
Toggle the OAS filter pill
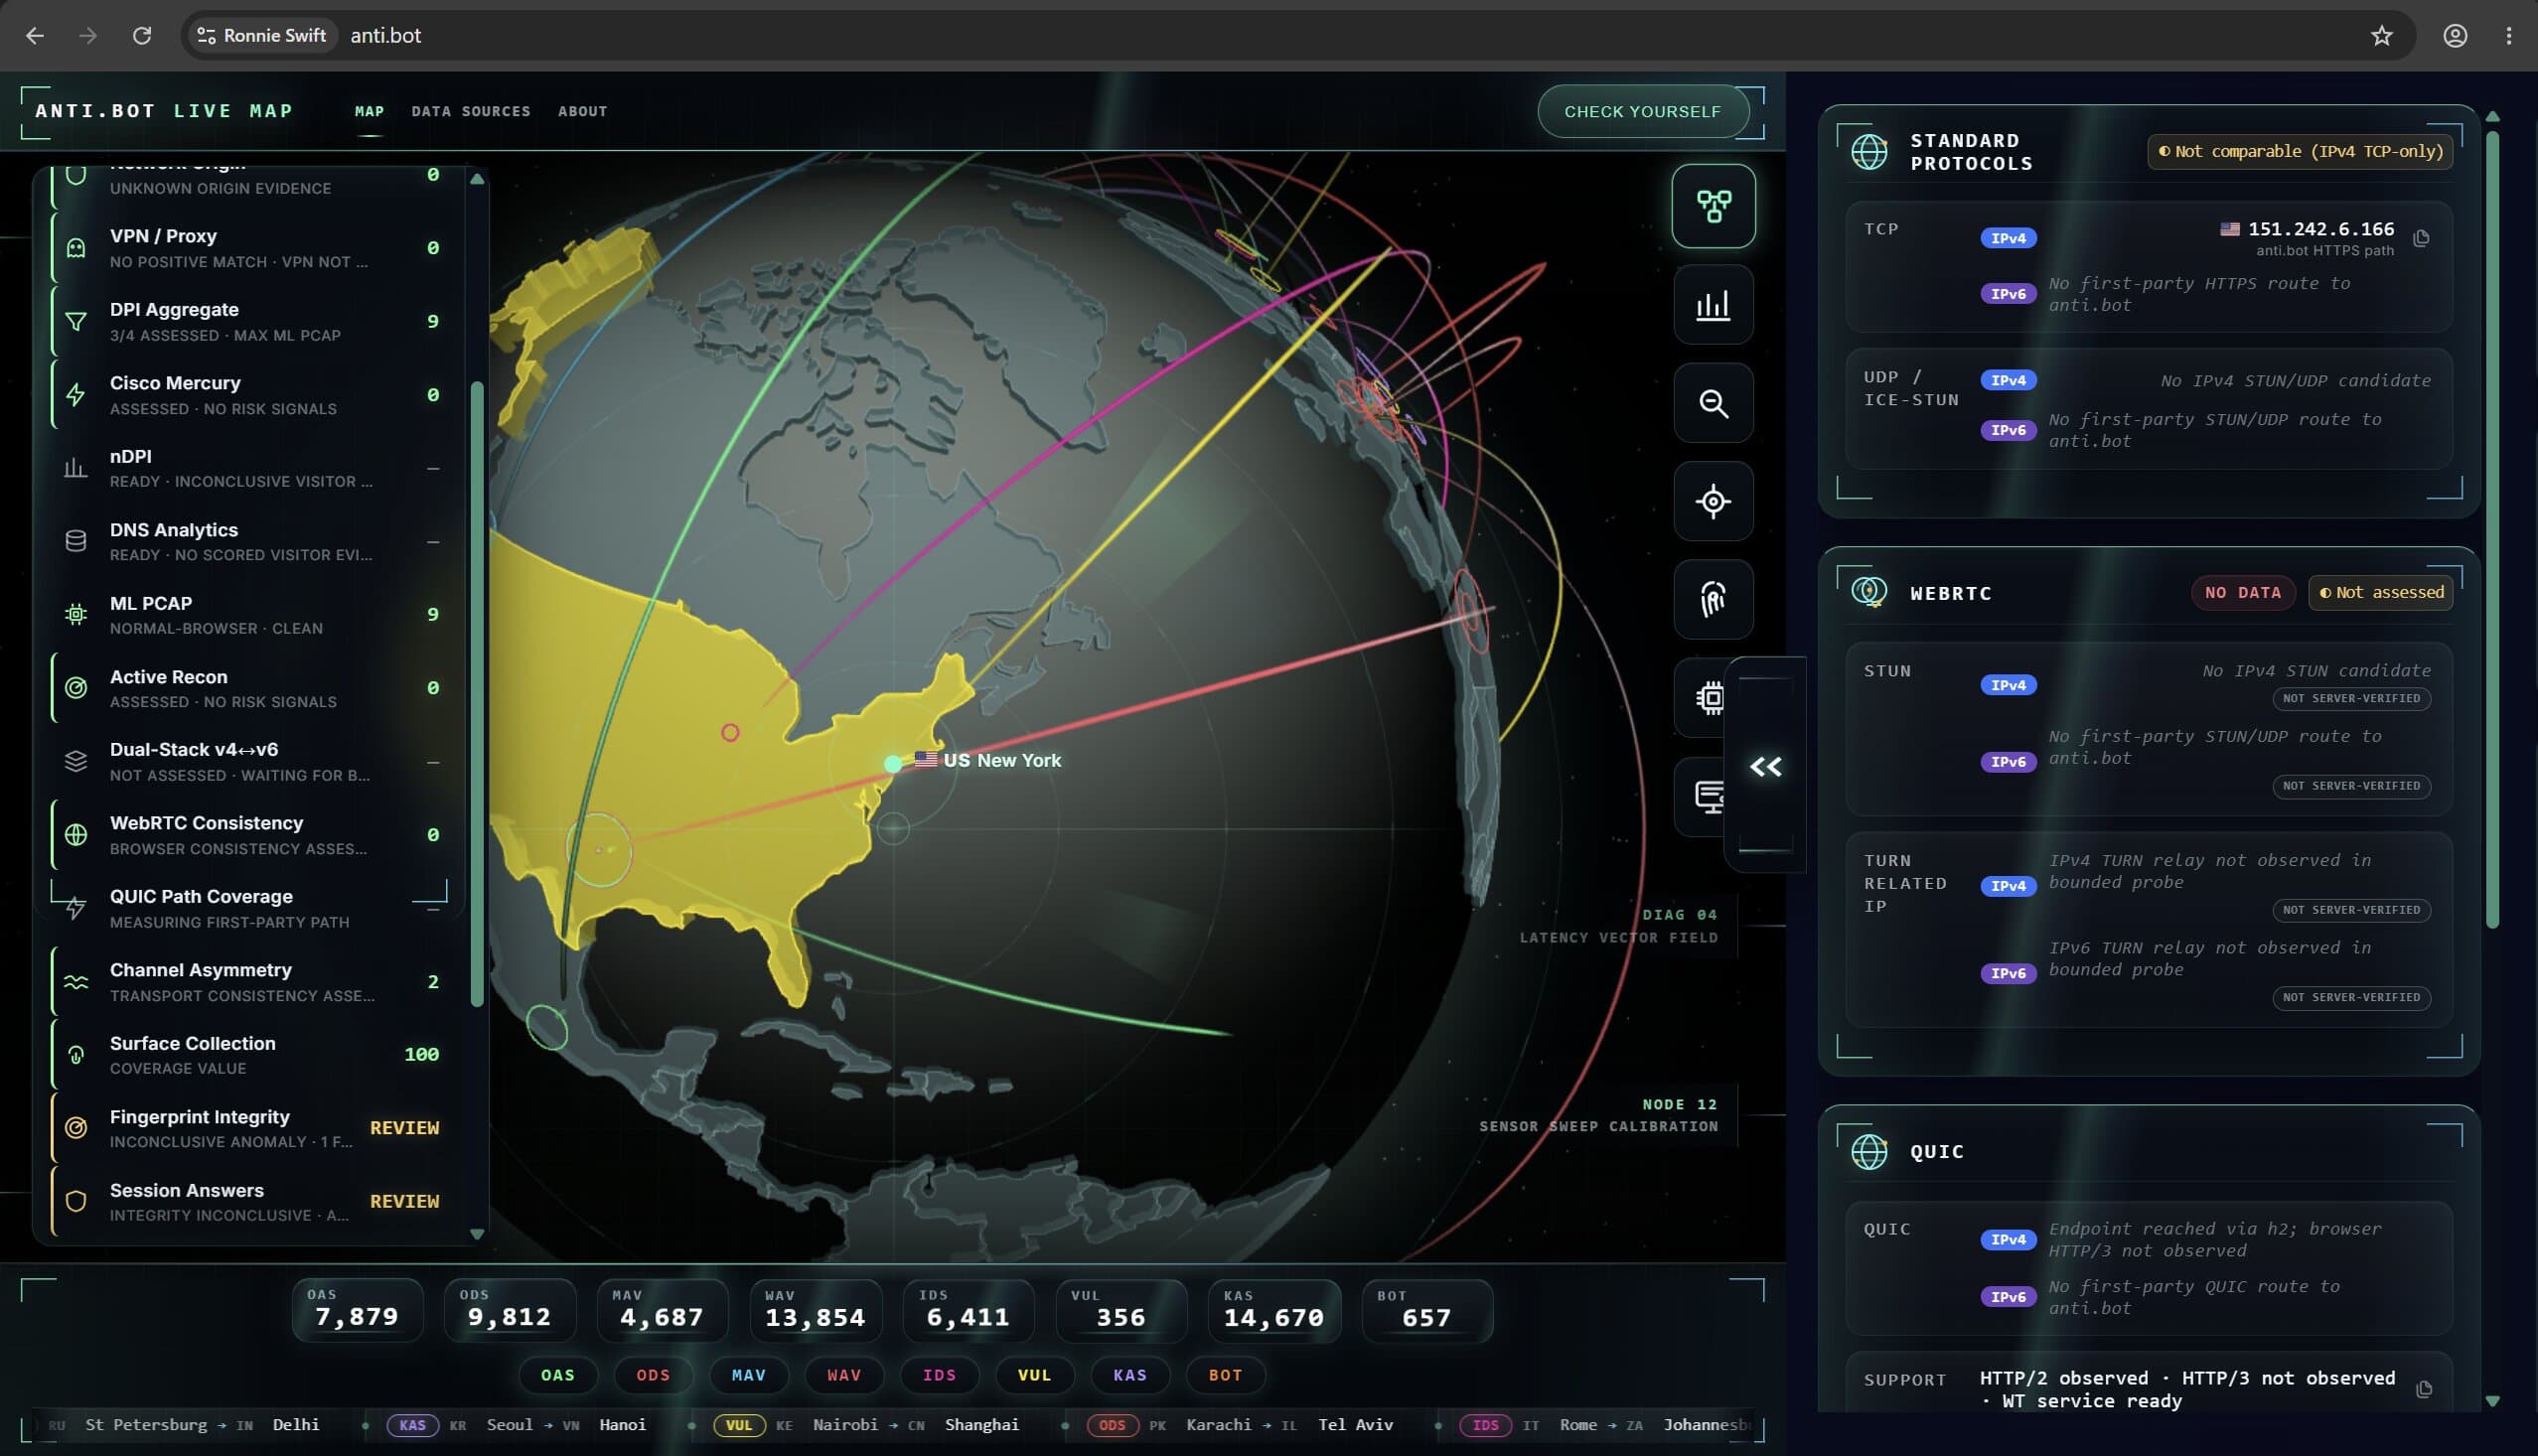coord(558,1375)
